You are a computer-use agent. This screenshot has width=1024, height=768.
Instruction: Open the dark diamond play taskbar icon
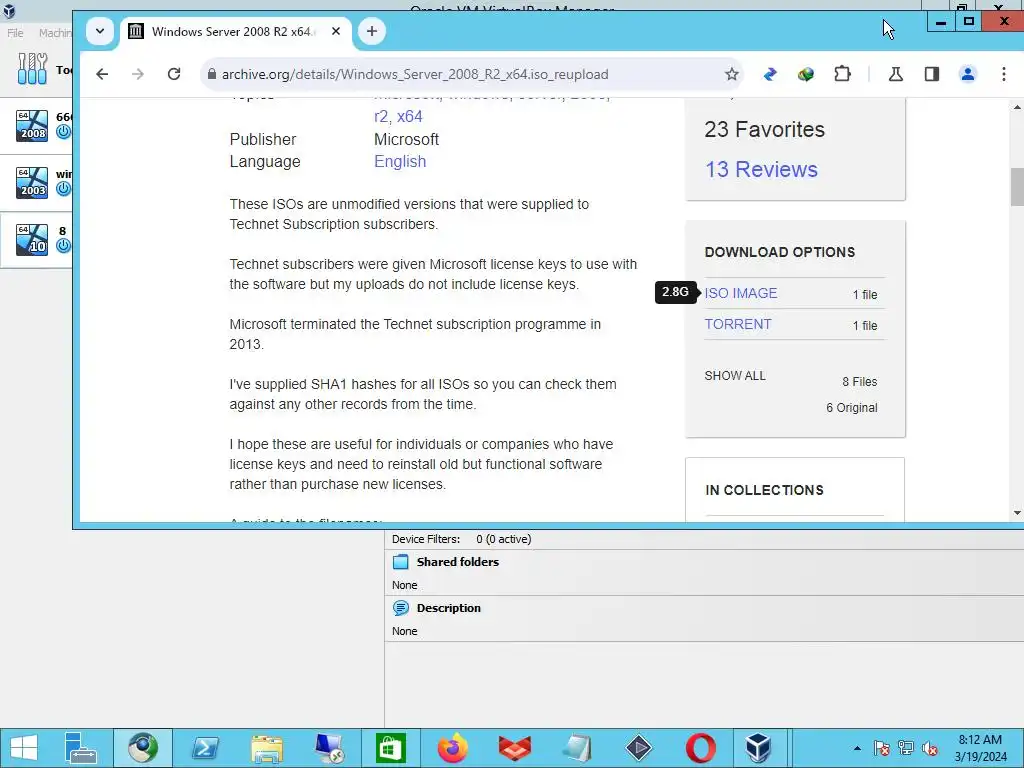pos(638,748)
